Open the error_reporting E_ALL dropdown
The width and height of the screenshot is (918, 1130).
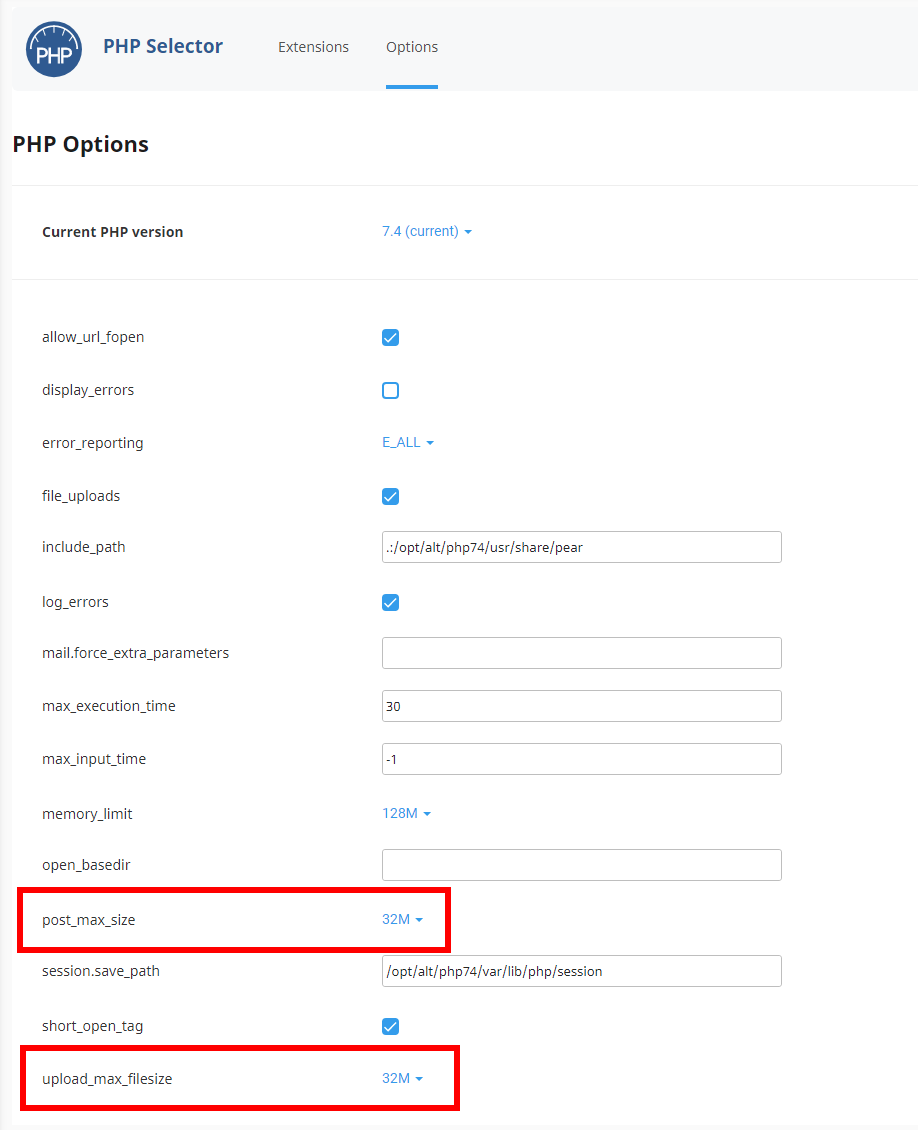click(x=408, y=442)
